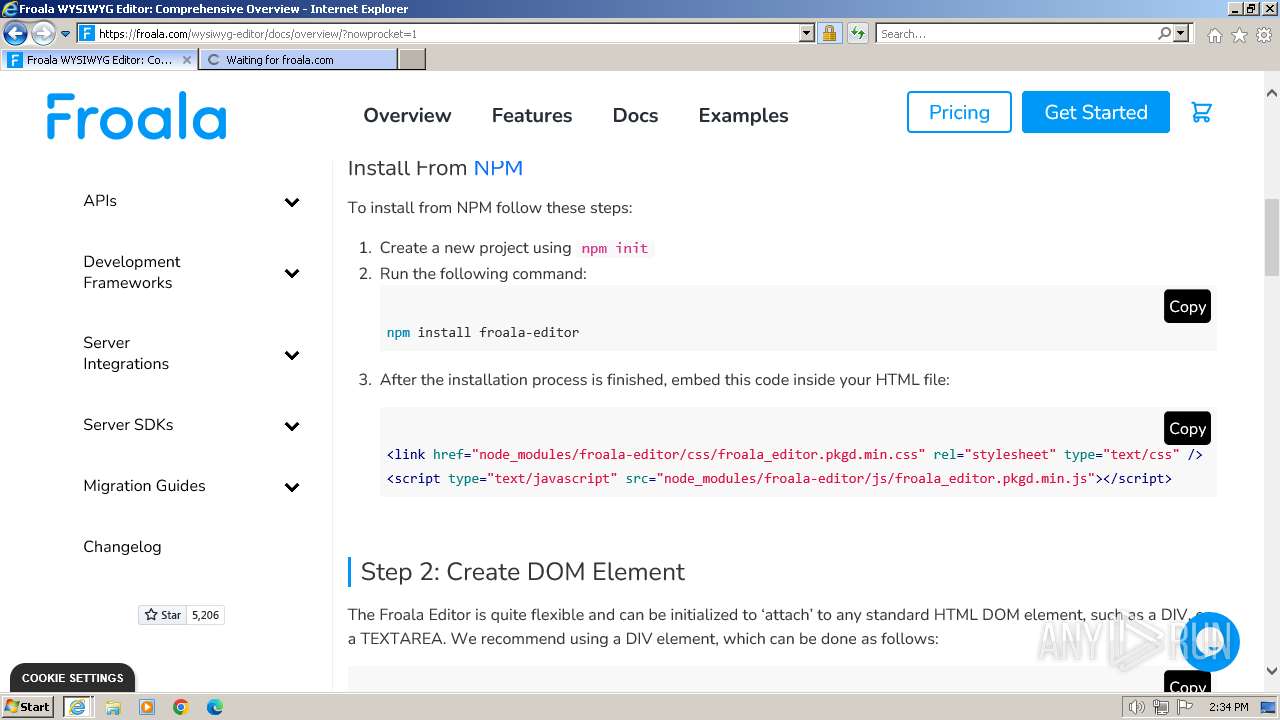Click the 'npm init' inline code

pyautogui.click(x=615, y=248)
